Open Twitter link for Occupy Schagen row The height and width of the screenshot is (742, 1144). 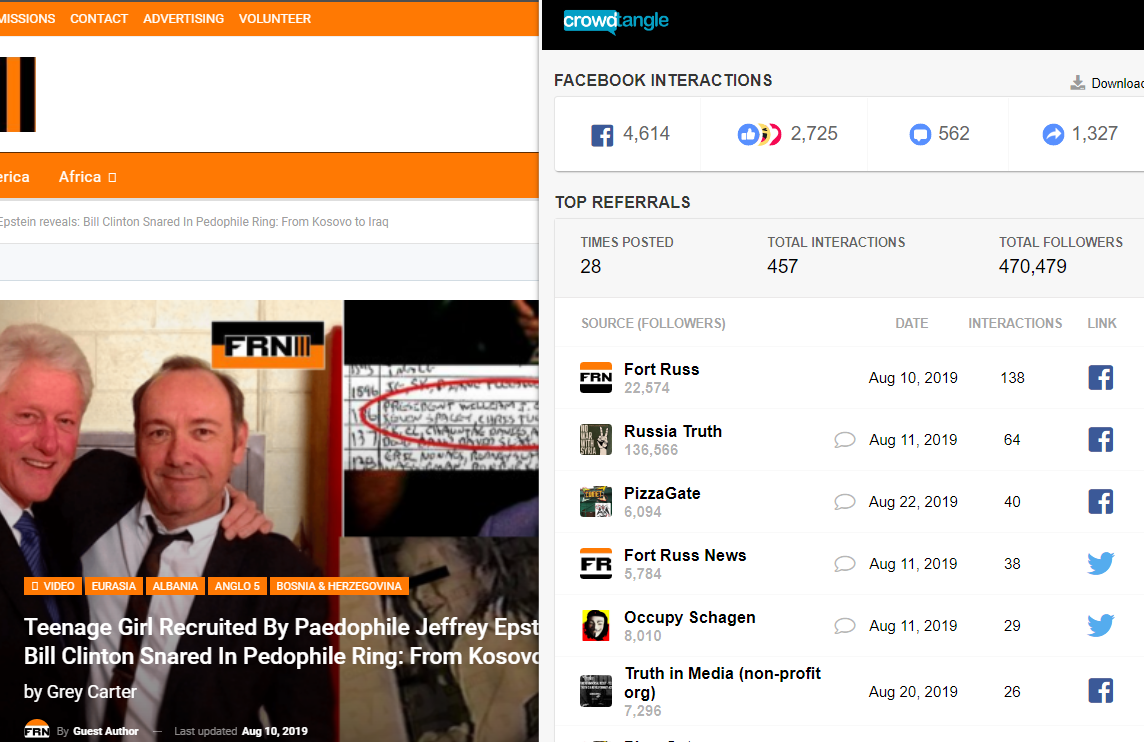(1100, 625)
